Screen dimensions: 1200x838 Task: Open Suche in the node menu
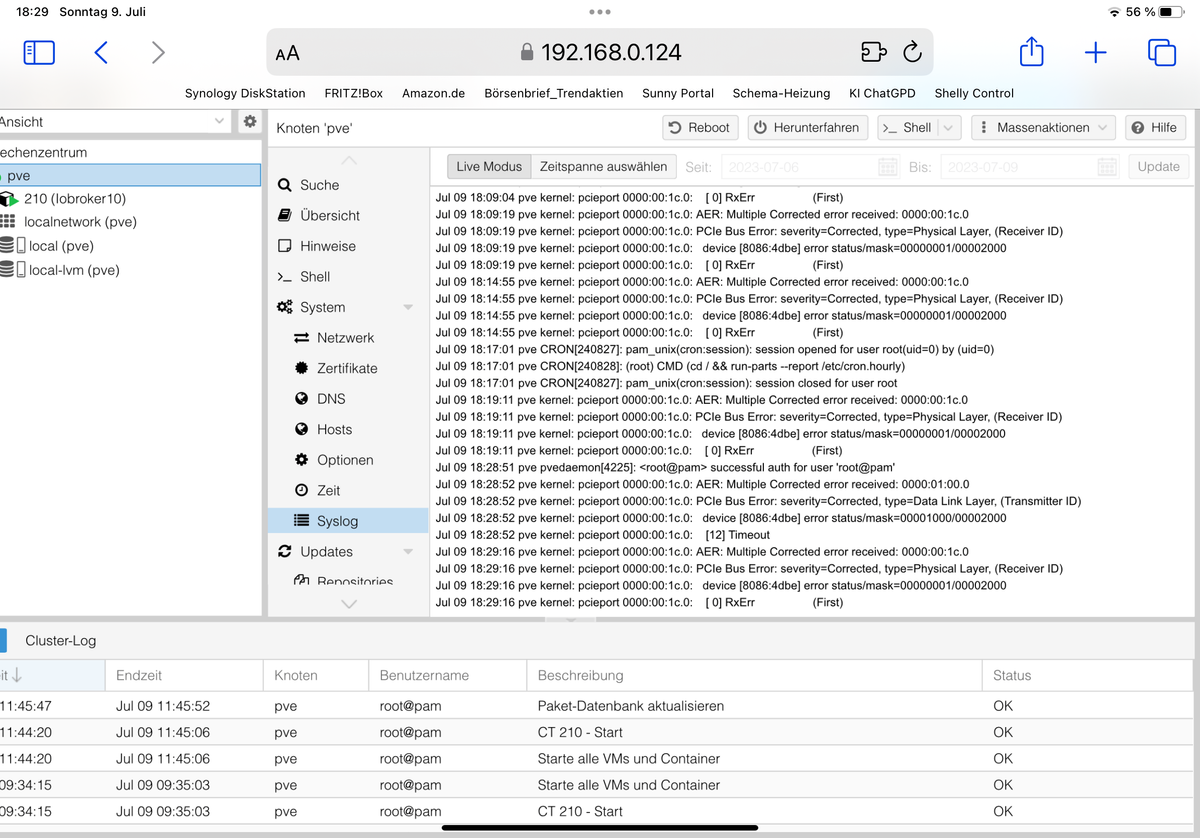[x=348, y=185]
